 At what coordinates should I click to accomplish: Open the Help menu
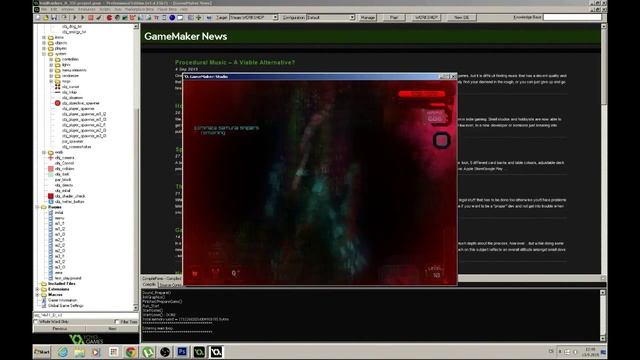184,9
